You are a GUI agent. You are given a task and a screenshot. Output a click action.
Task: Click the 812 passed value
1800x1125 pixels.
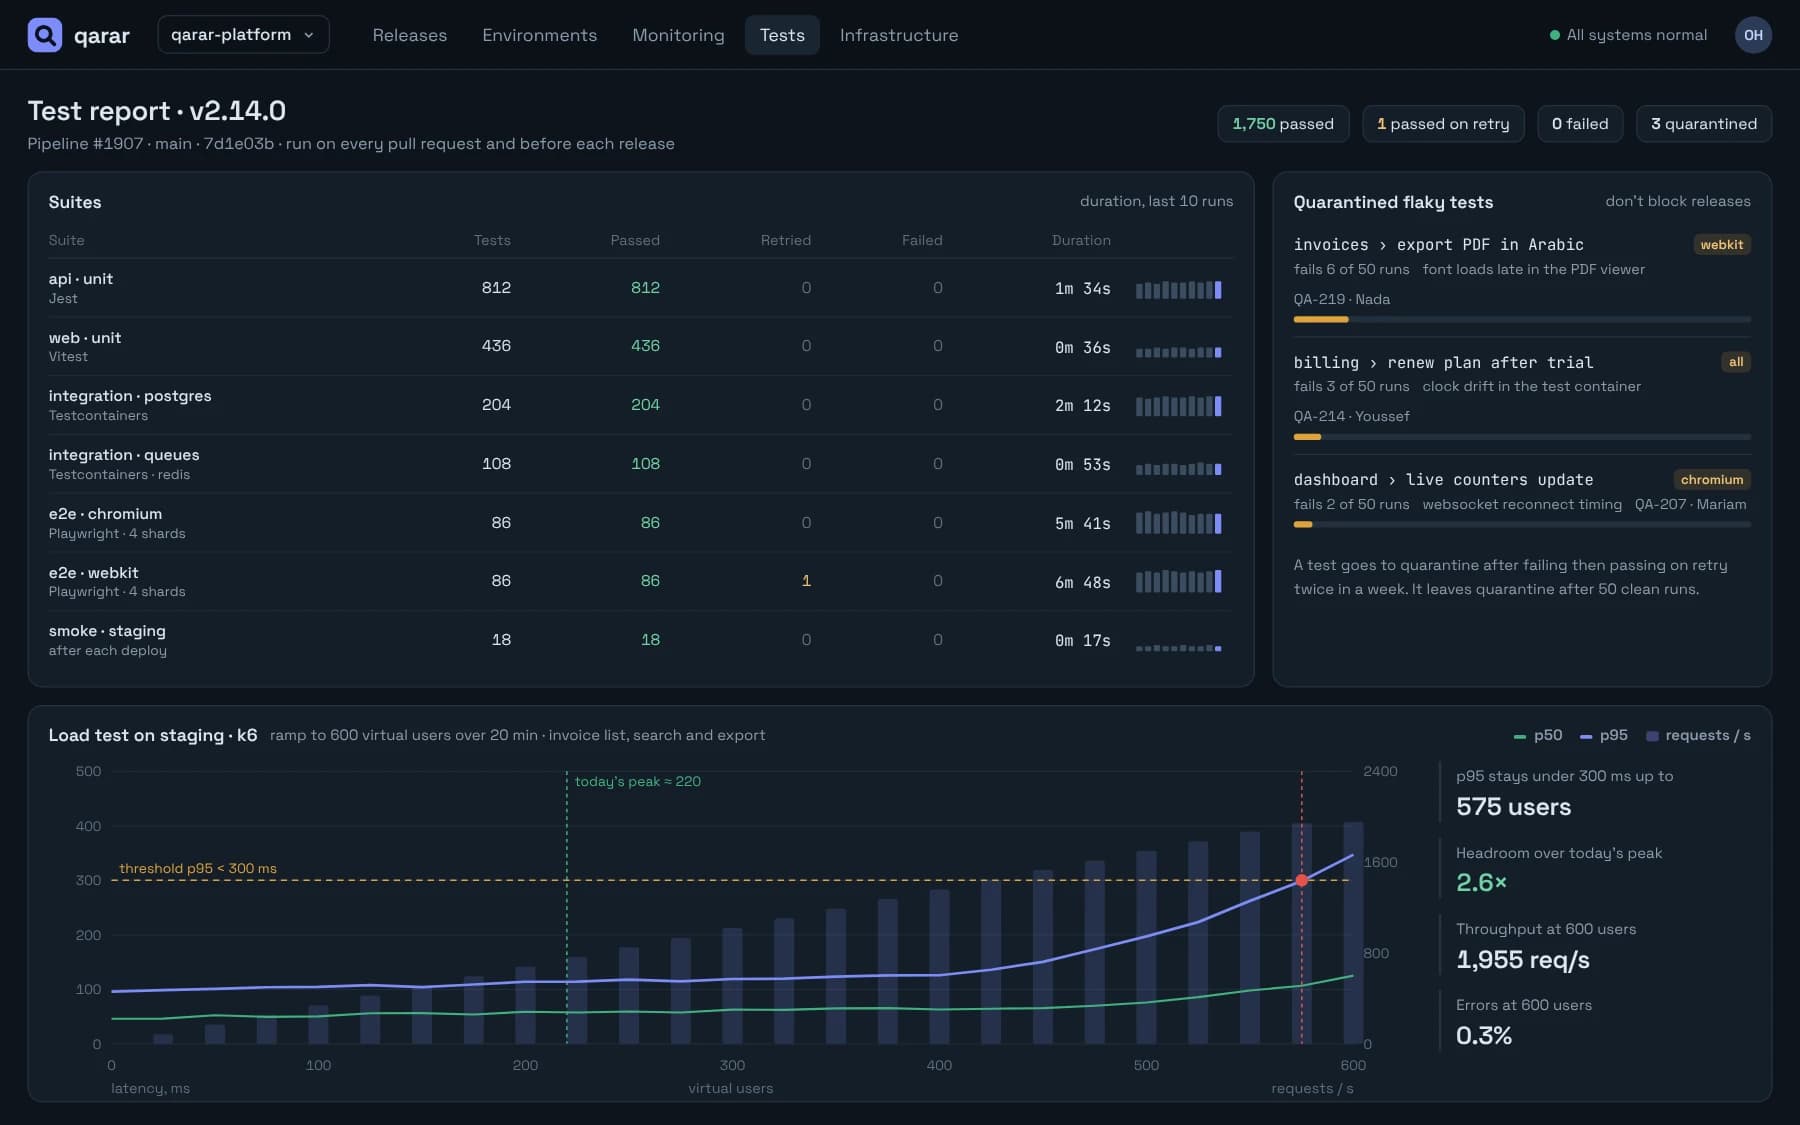(645, 288)
